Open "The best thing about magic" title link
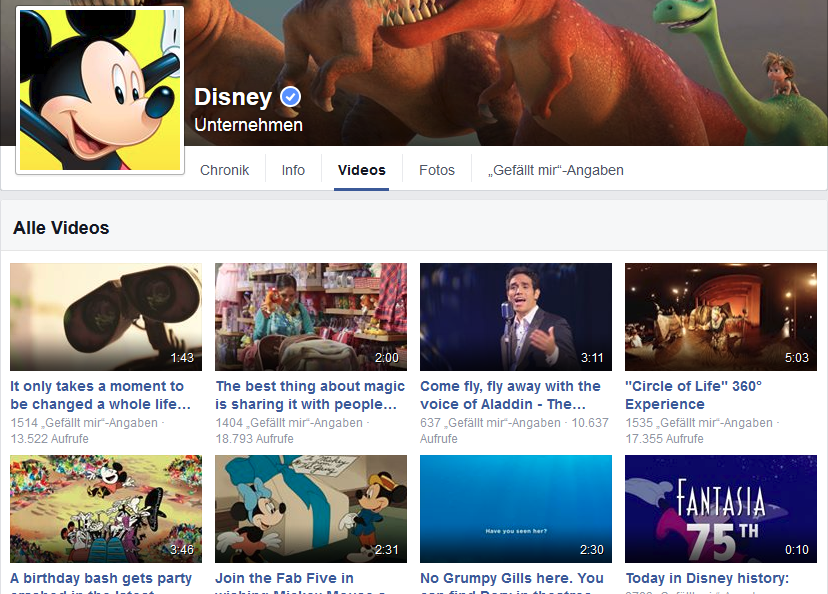Viewport: 828px width, 594px height. click(x=310, y=395)
